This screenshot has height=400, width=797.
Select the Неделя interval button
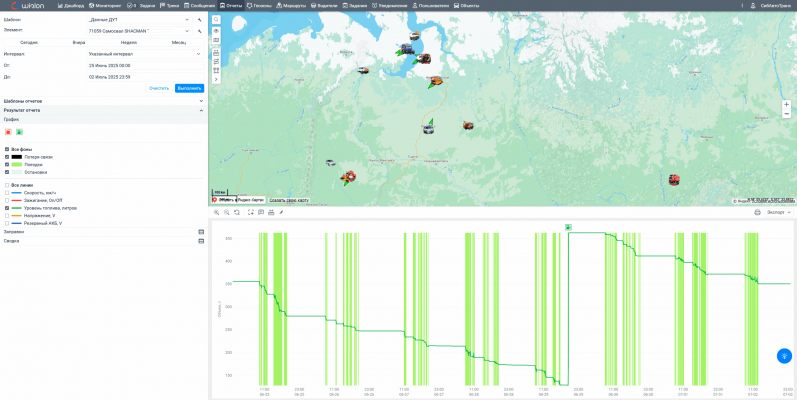coord(129,43)
